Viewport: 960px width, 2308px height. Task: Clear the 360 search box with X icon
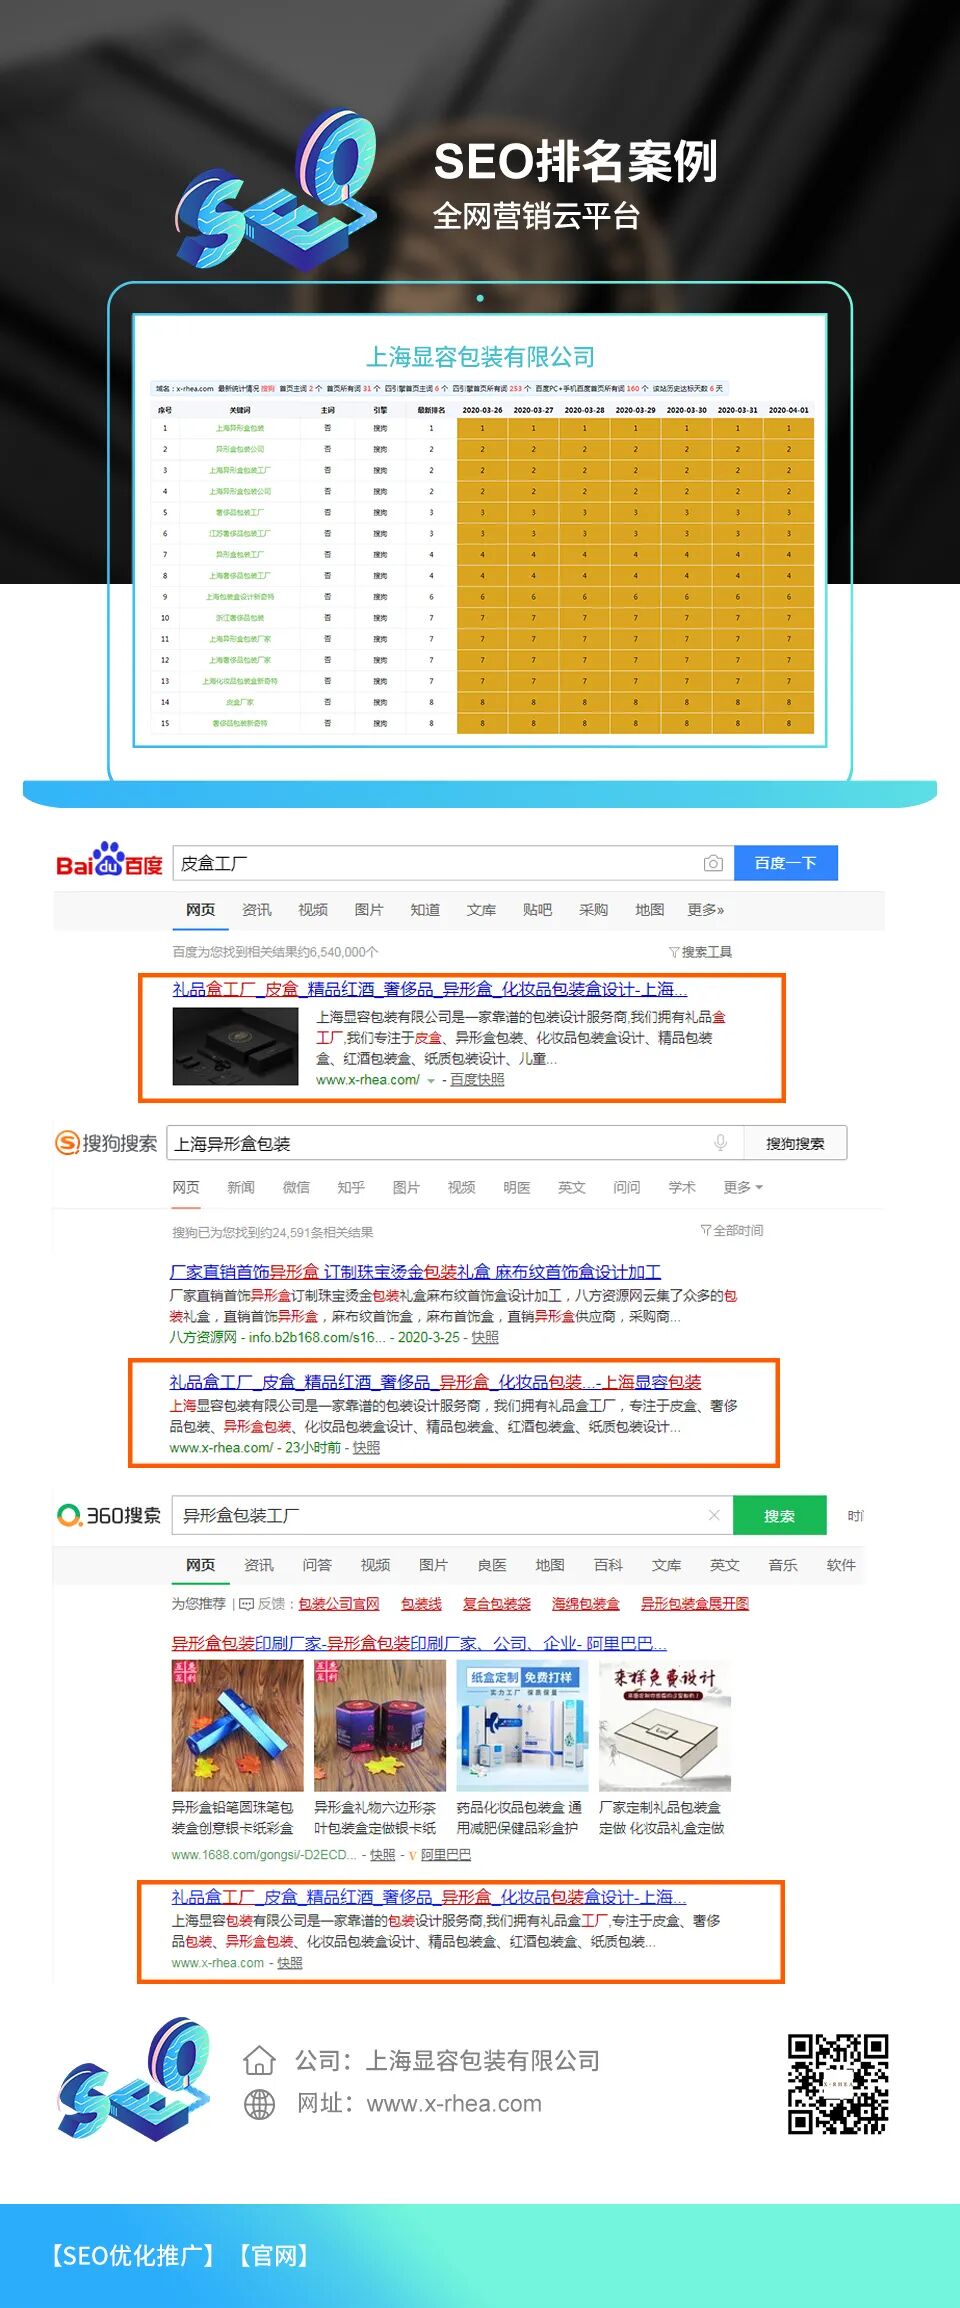pos(714,1515)
